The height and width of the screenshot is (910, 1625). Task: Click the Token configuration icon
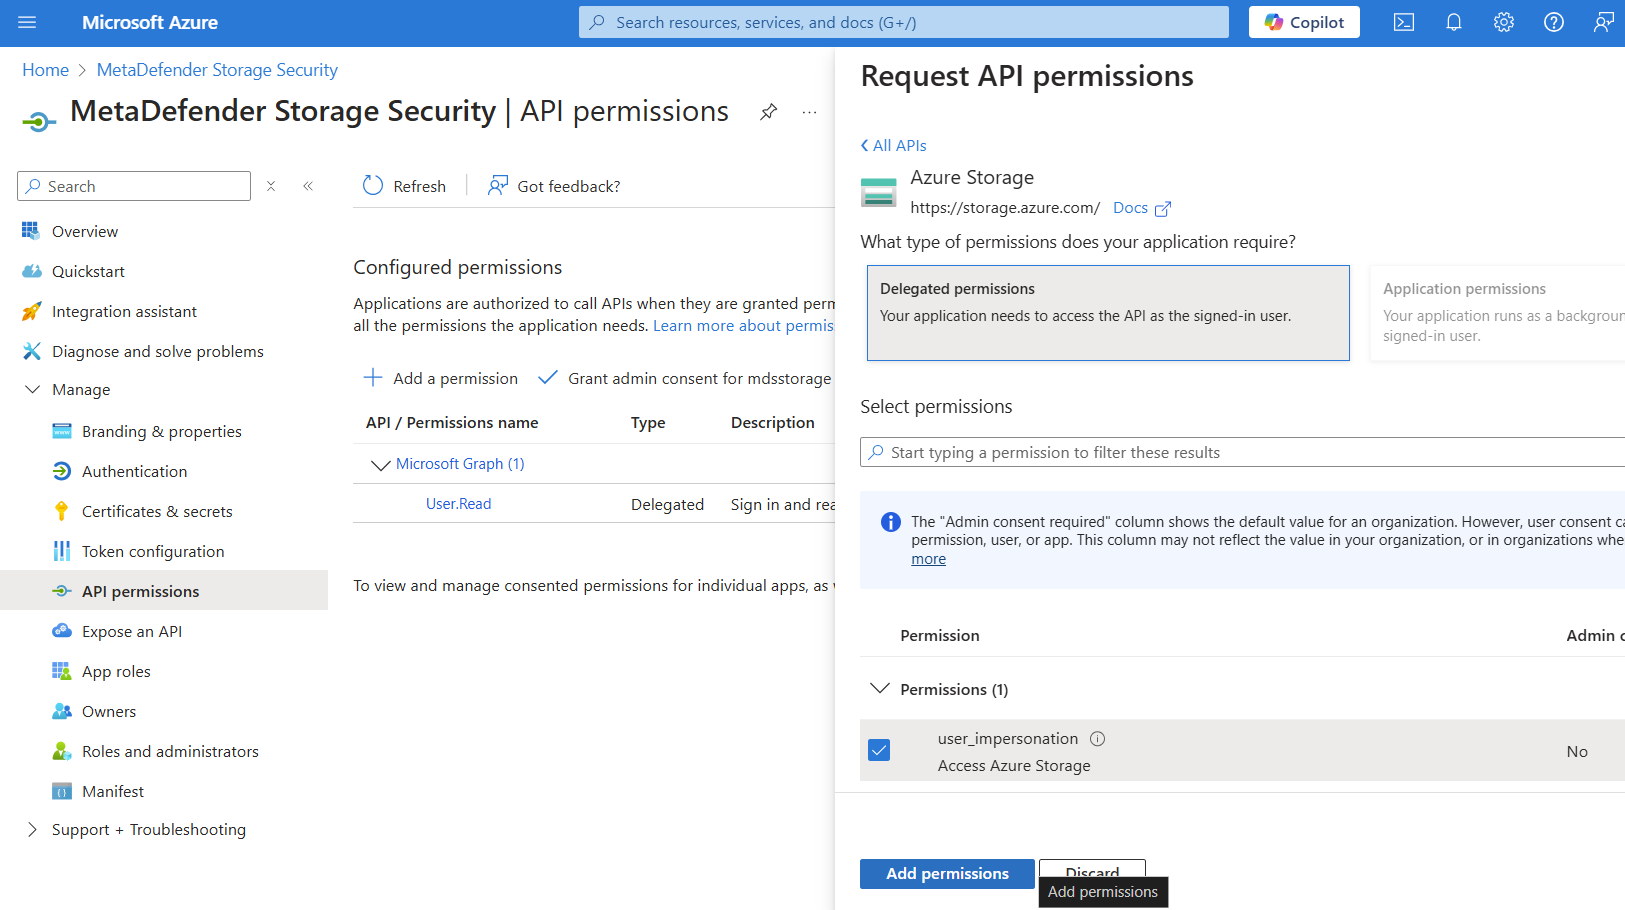click(x=62, y=551)
